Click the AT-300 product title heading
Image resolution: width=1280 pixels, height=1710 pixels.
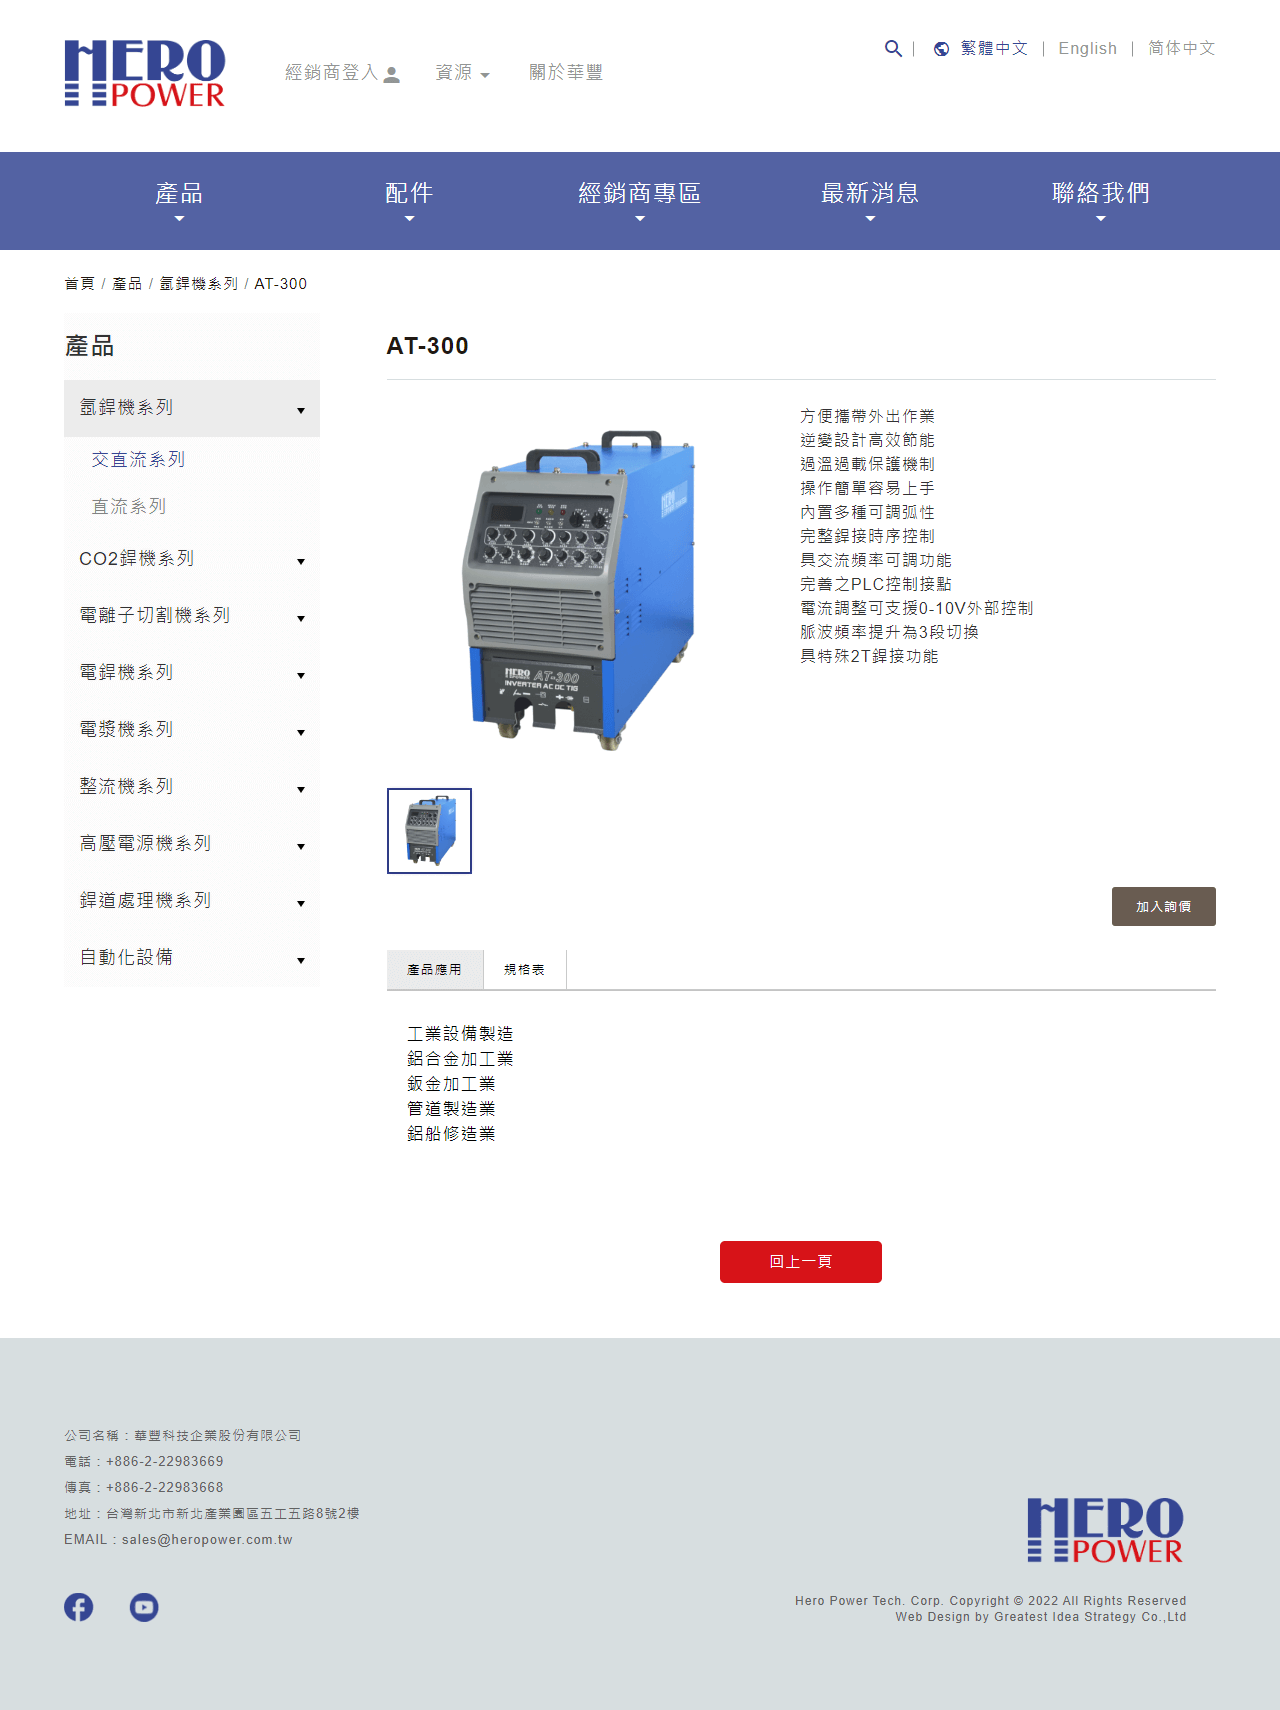(428, 346)
